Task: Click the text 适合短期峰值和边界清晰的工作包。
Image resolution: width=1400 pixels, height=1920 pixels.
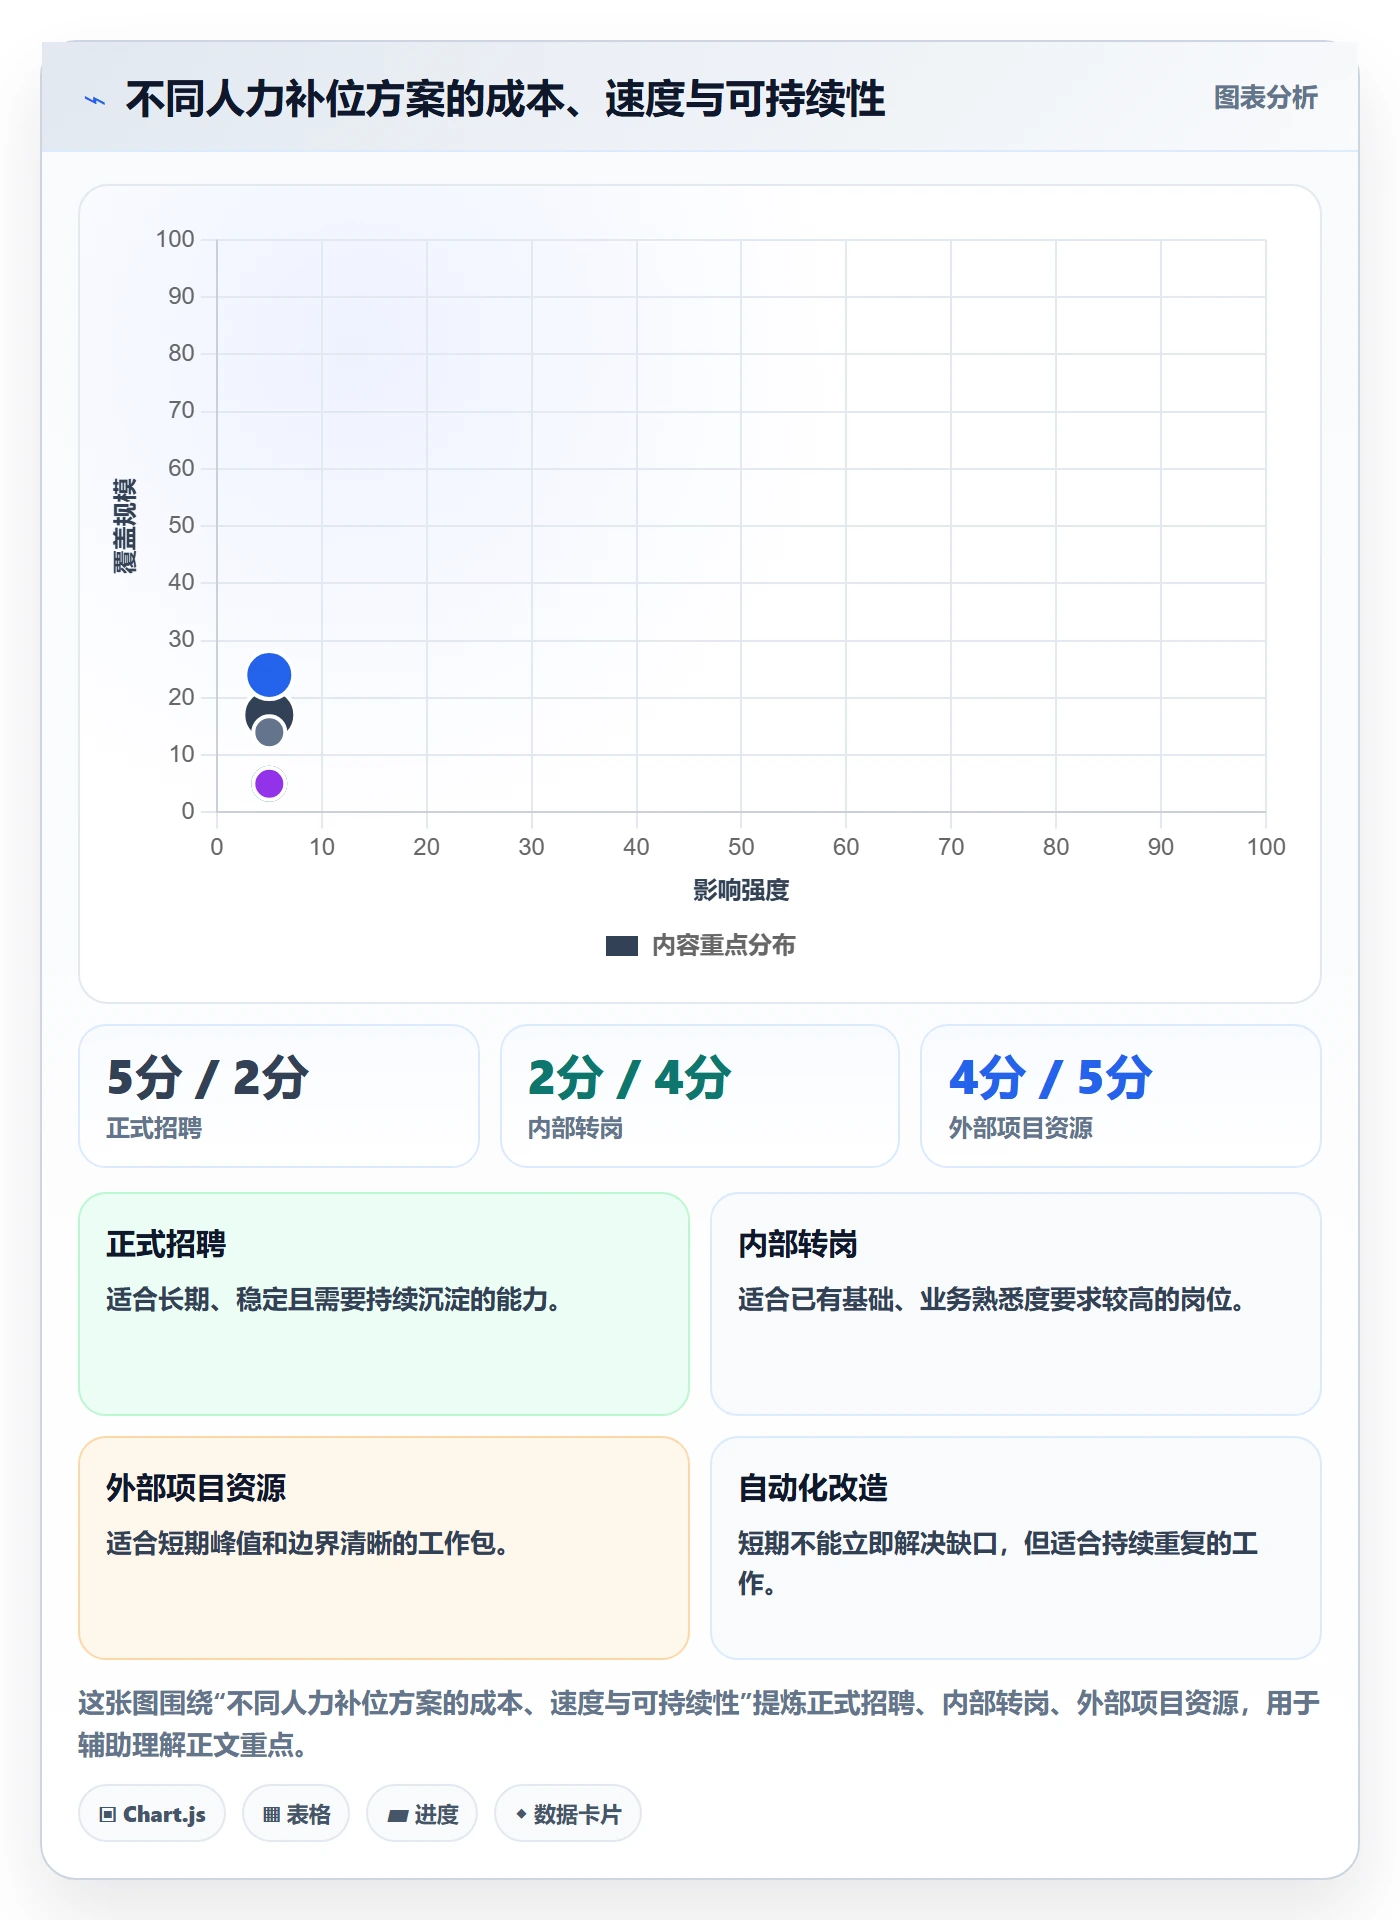Action: click(308, 1544)
